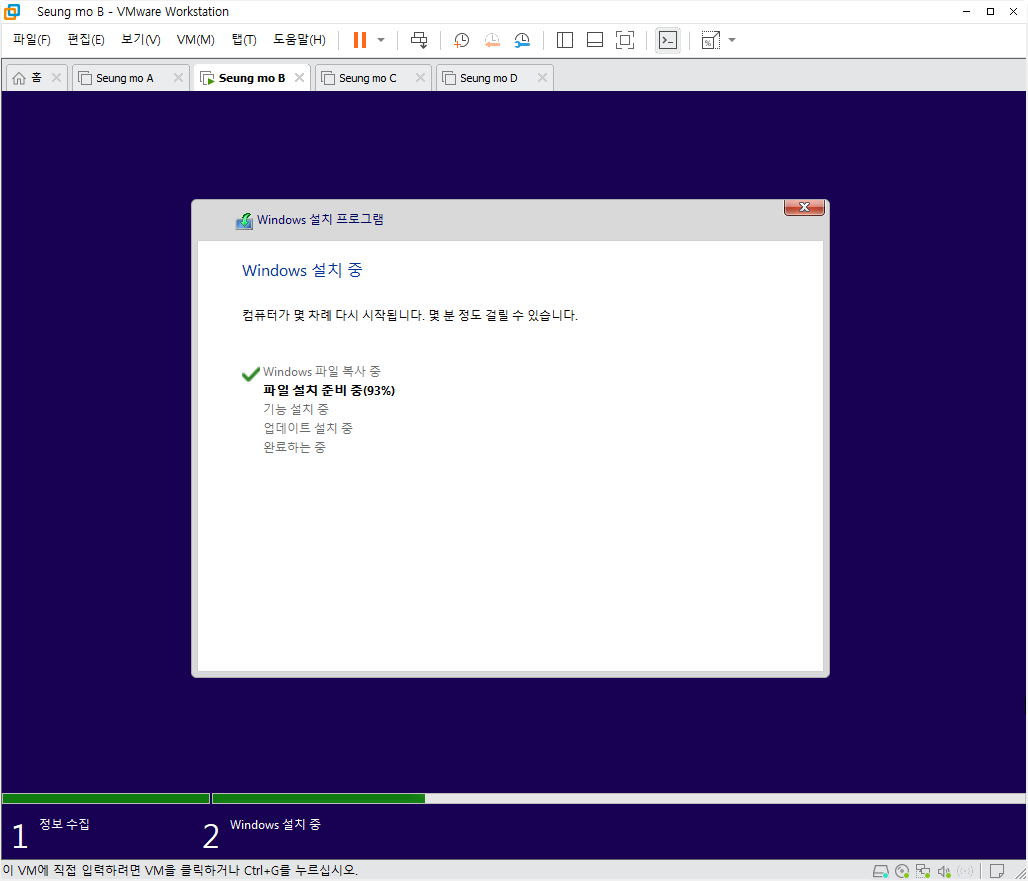Image resolution: width=1028 pixels, height=881 pixels.
Task: Close the 홈 tab
Action: [x=56, y=77]
